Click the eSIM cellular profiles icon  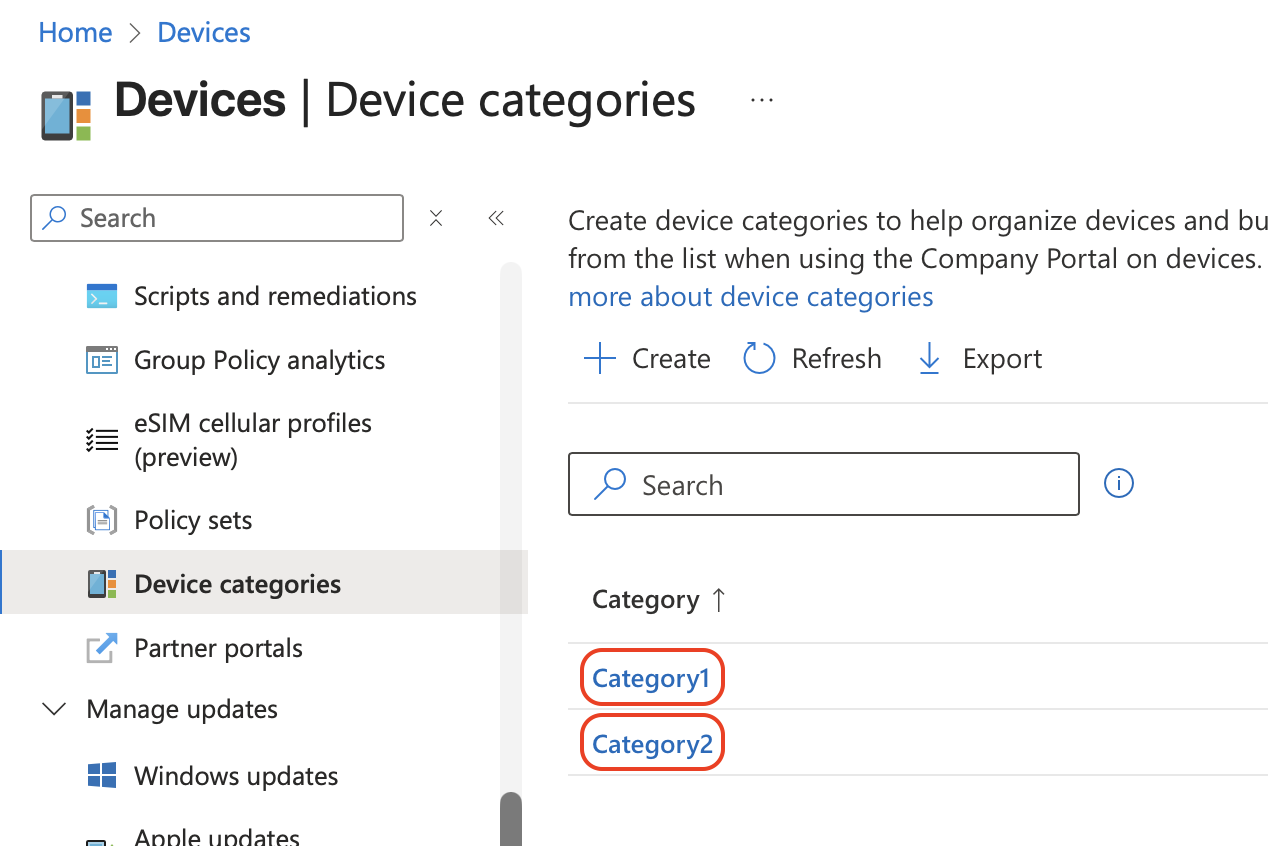coord(101,440)
